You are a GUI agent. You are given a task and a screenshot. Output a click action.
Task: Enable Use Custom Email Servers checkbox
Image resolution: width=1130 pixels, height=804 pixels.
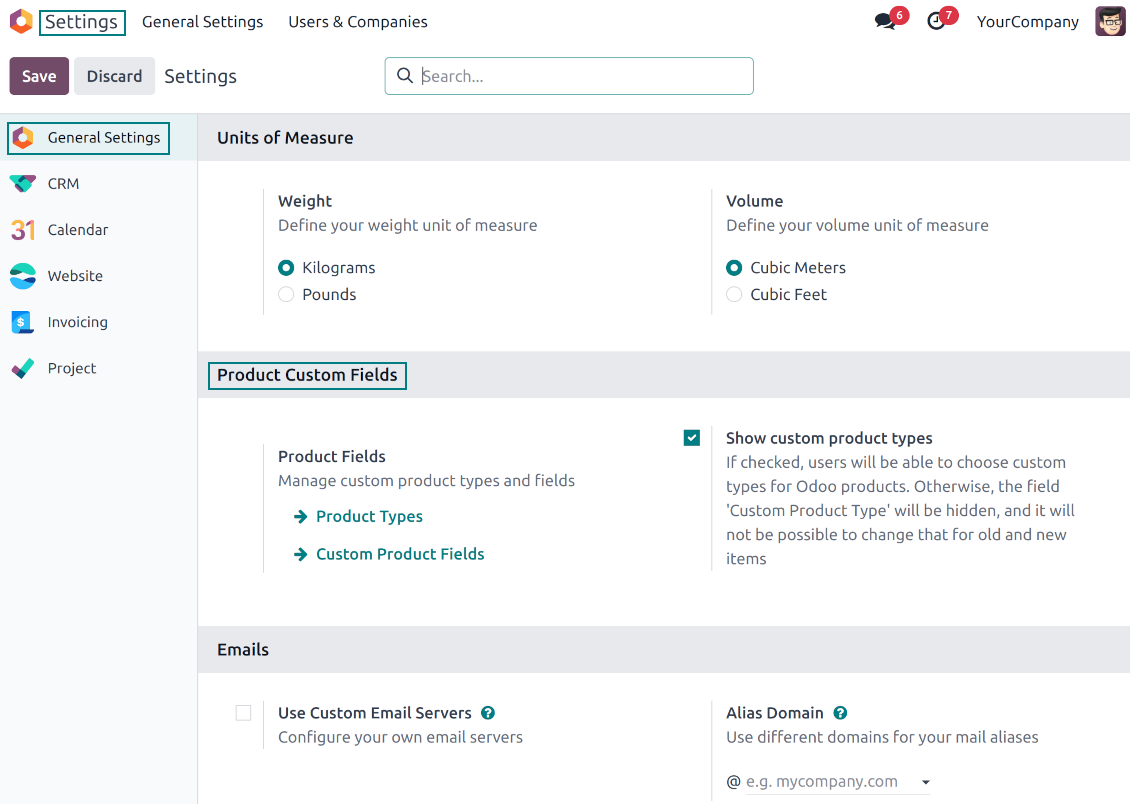coord(244,713)
